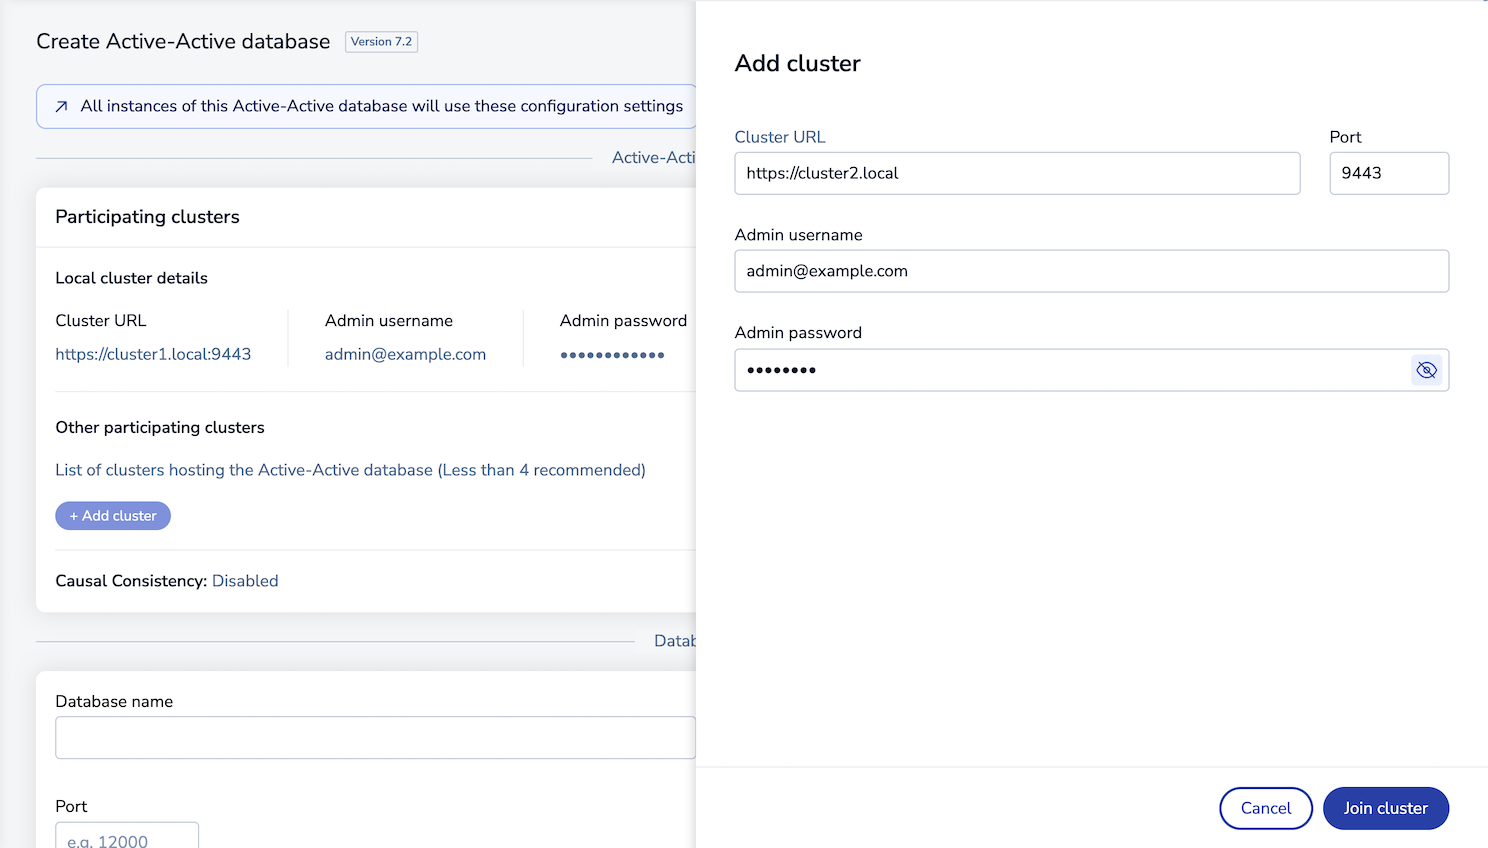Open the https://cluster1.local:9443 link
The width and height of the screenshot is (1488, 848).
click(153, 354)
